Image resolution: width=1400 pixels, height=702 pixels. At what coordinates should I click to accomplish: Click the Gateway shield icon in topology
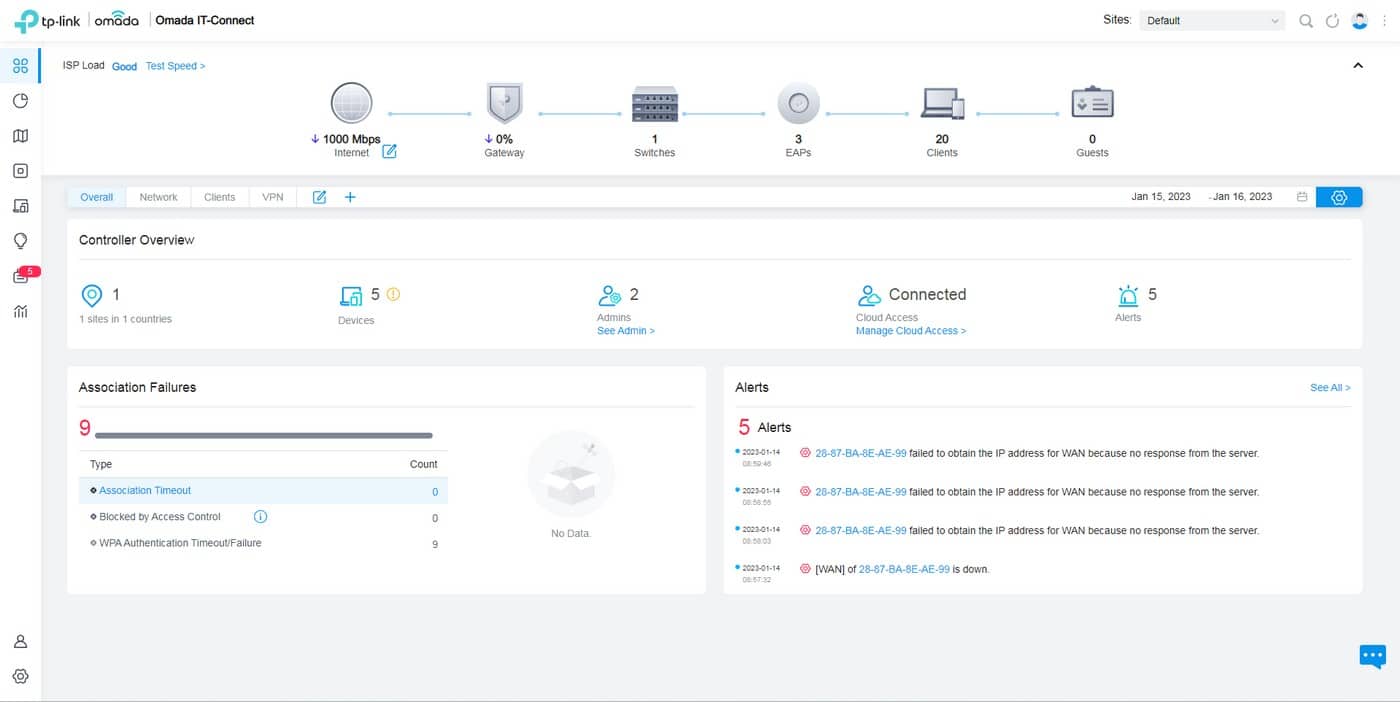(x=504, y=103)
